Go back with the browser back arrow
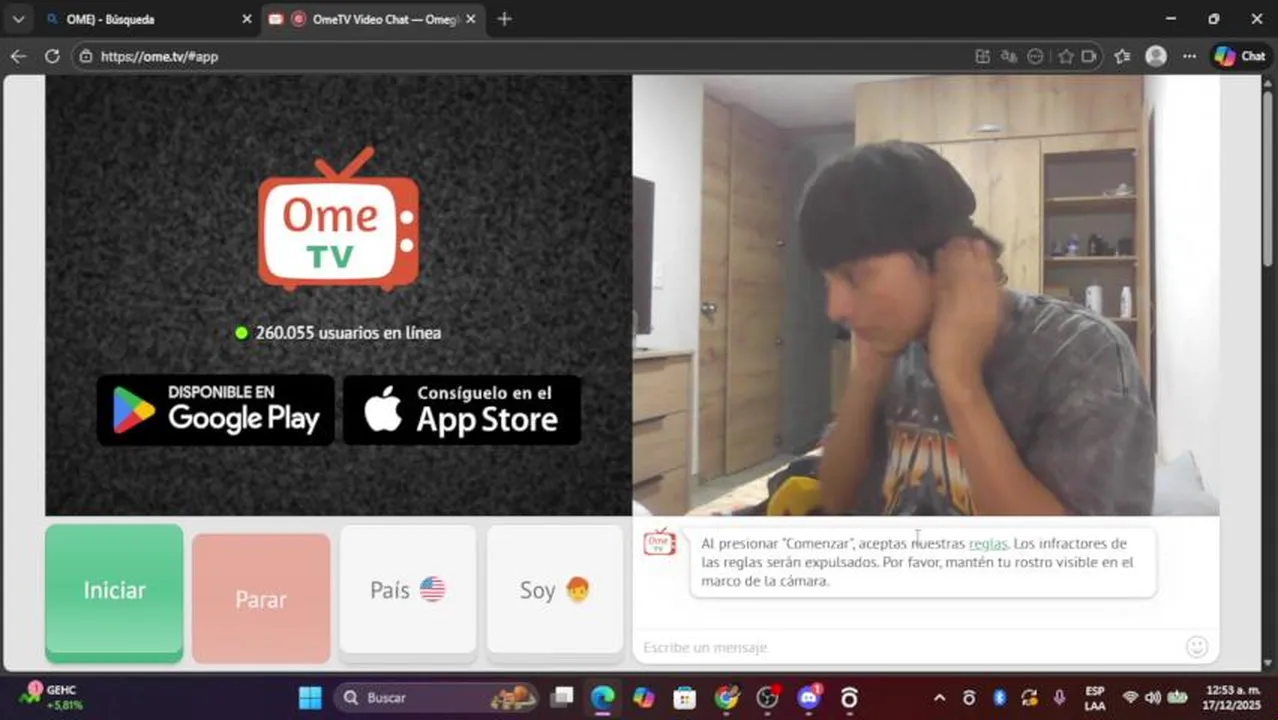1278x720 pixels. point(18,56)
